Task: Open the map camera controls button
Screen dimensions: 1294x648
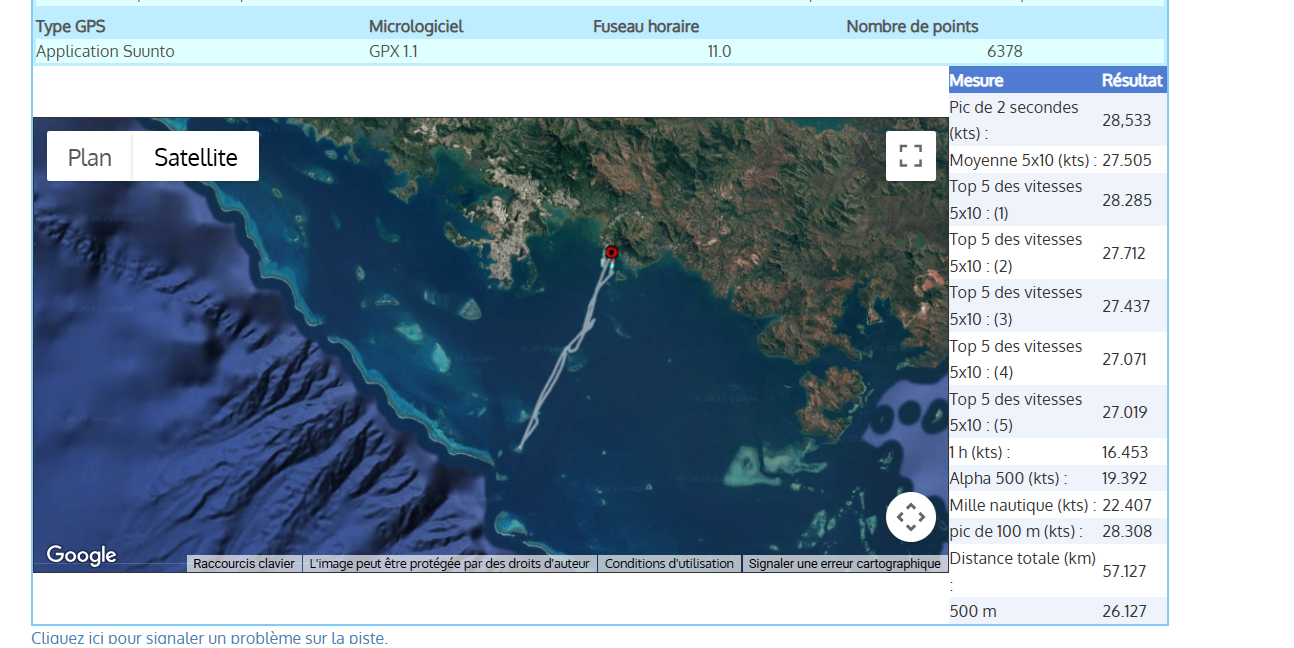Action: click(910, 517)
